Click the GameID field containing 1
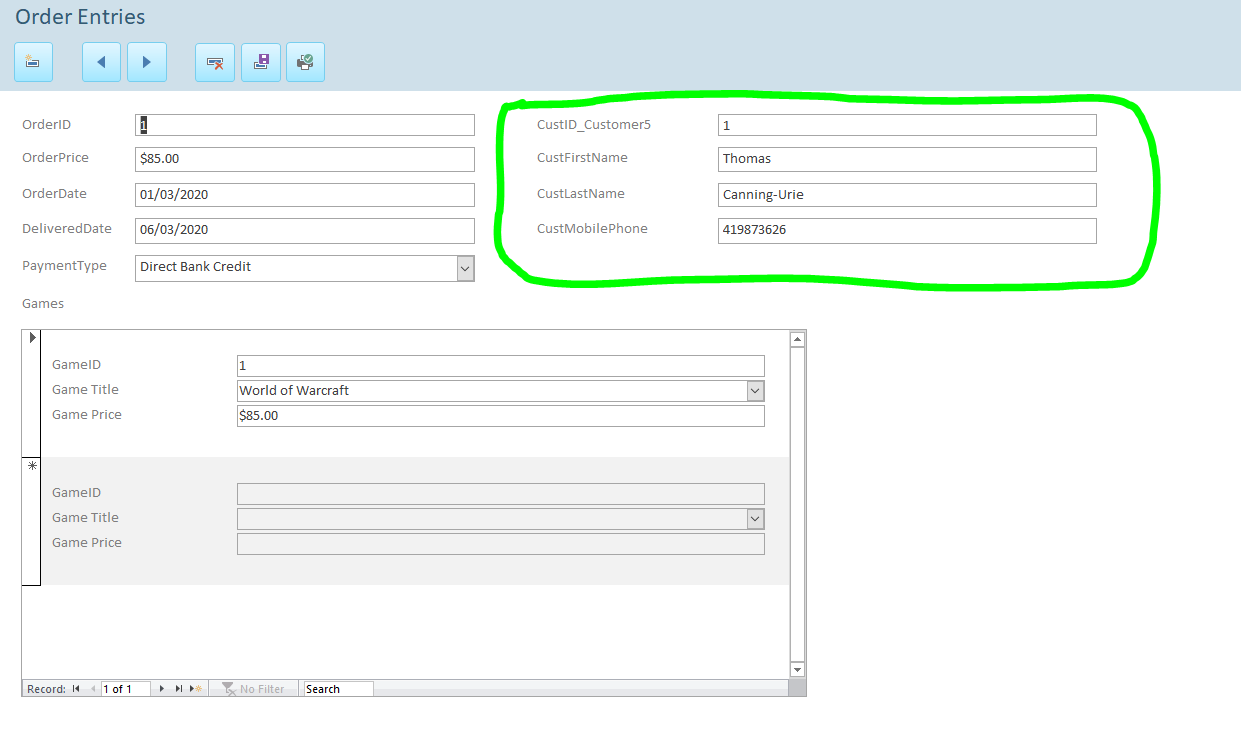Image resolution: width=1241 pixels, height=742 pixels. point(500,366)
